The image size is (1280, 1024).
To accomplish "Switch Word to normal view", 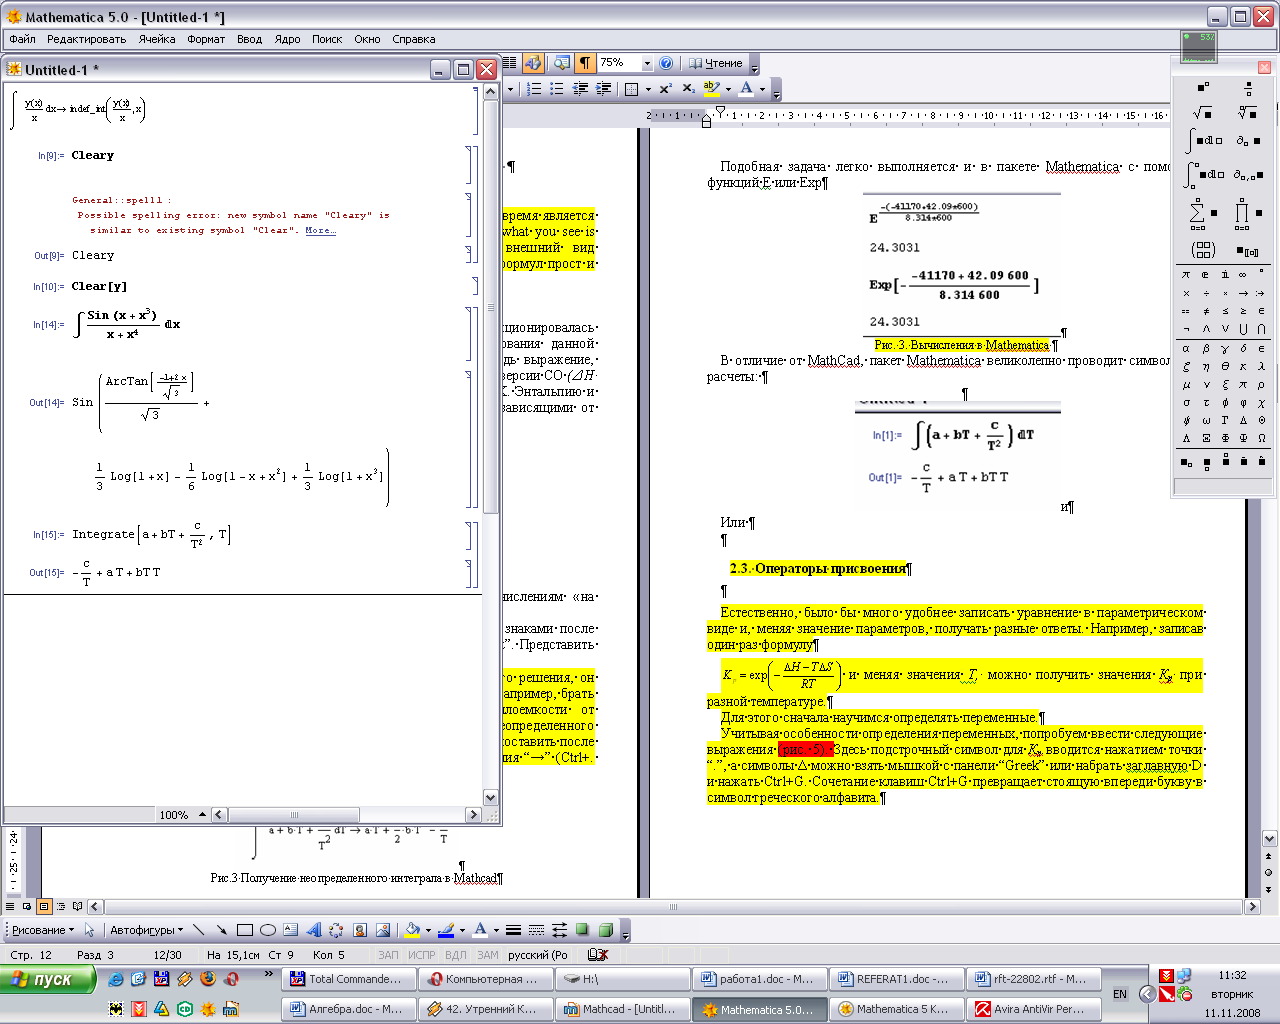I will 10,907.
